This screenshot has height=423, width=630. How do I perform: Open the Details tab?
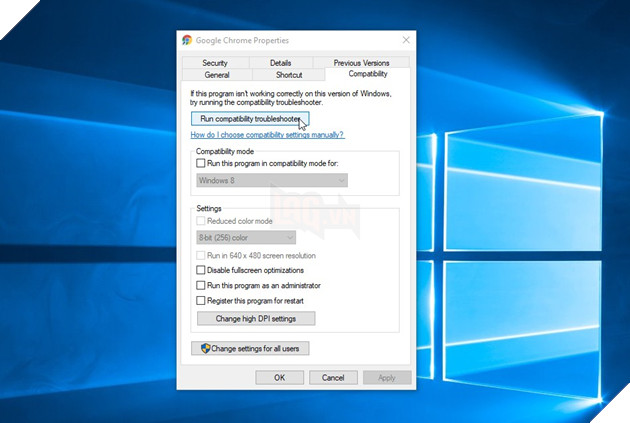pyautogui.click(x=280, y=63)
